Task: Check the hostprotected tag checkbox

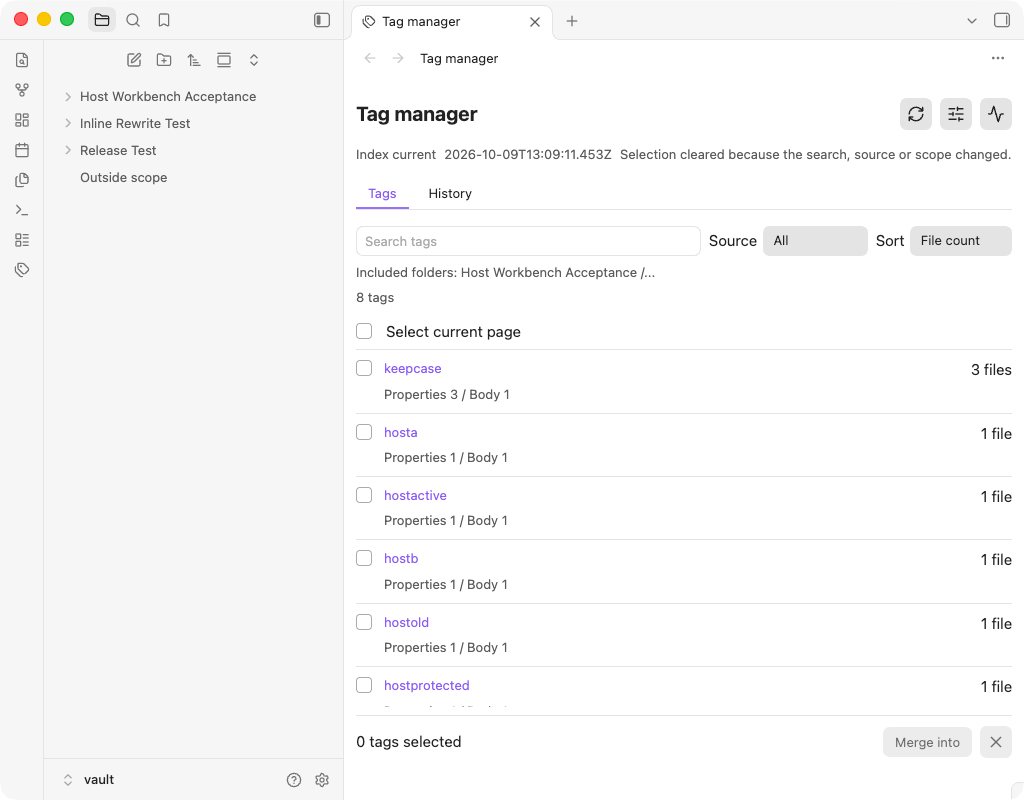Action: click(364, 685)
